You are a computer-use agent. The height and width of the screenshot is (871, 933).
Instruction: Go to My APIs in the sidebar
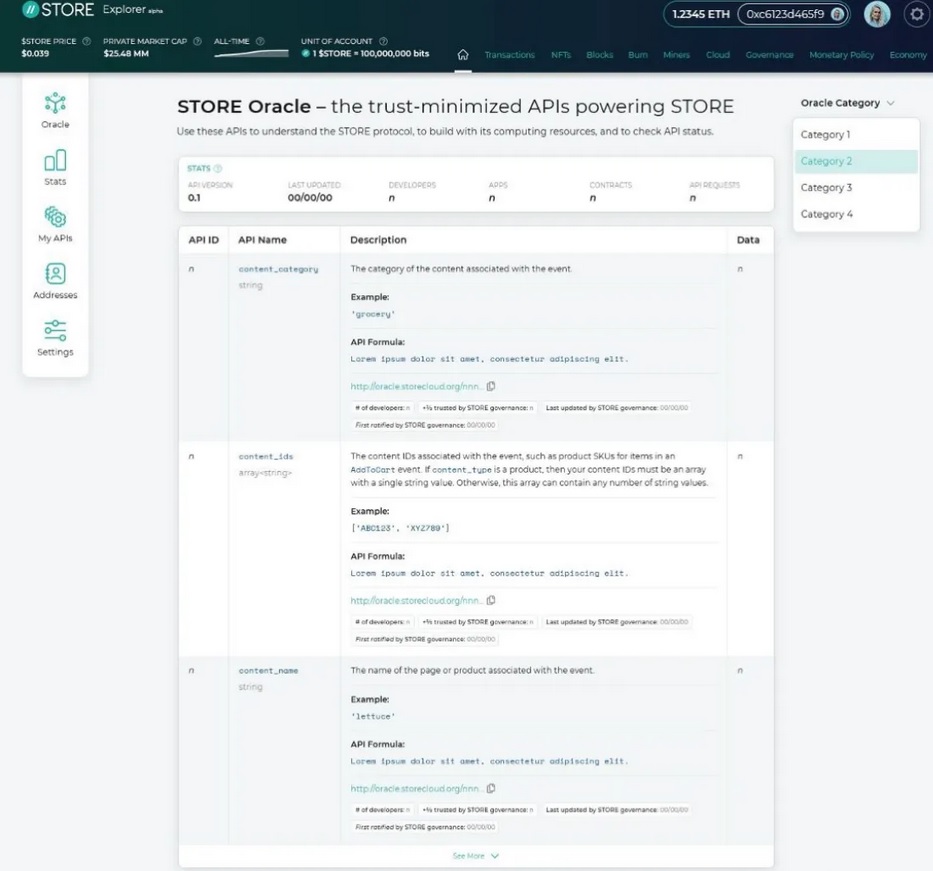coord(55,223)
